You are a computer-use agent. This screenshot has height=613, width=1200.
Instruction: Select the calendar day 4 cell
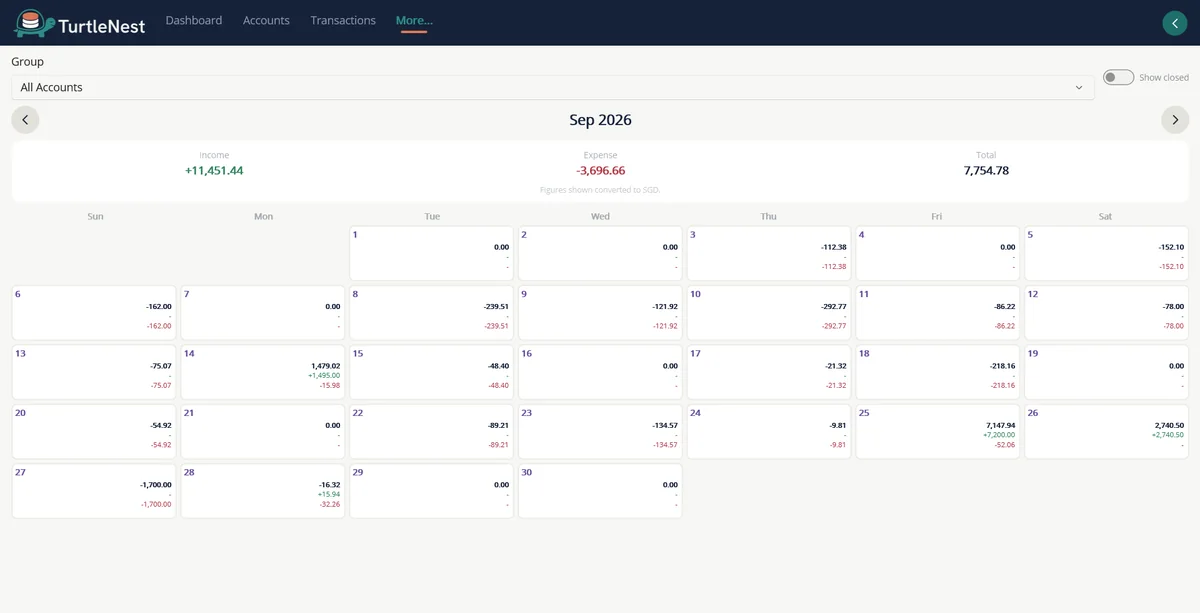tap(937, 253)
